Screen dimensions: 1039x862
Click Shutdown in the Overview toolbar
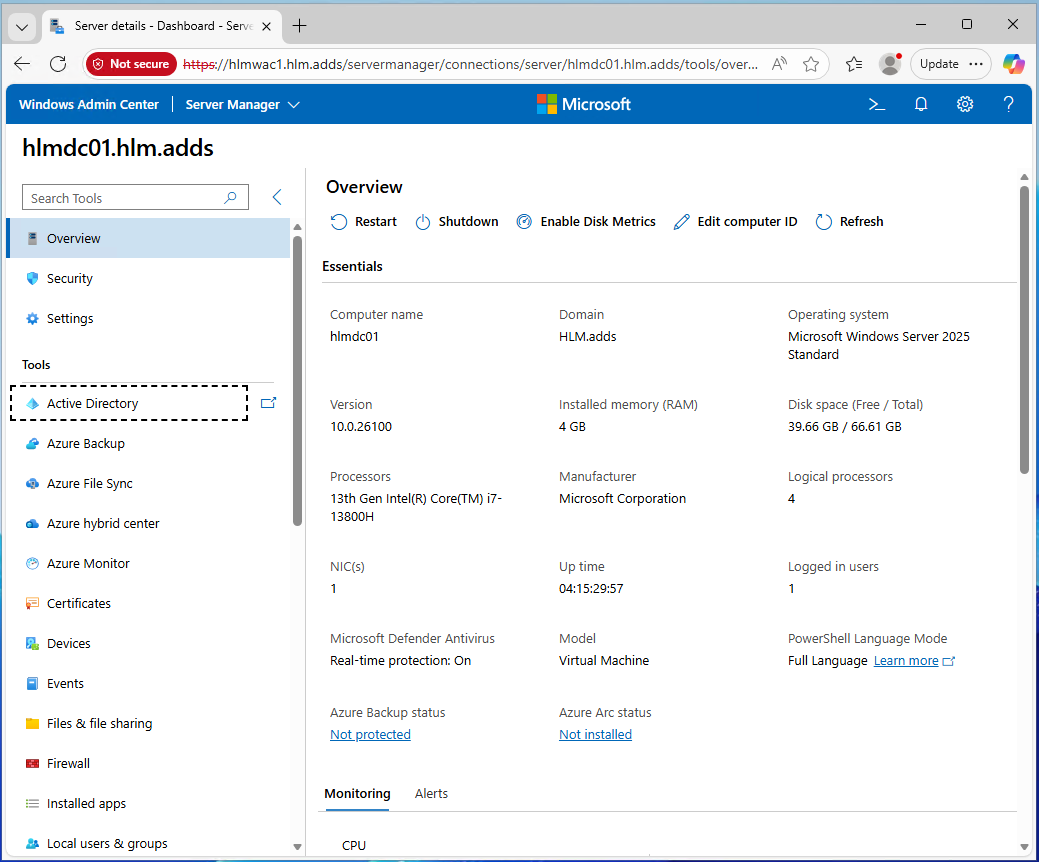tap(457, 222)
